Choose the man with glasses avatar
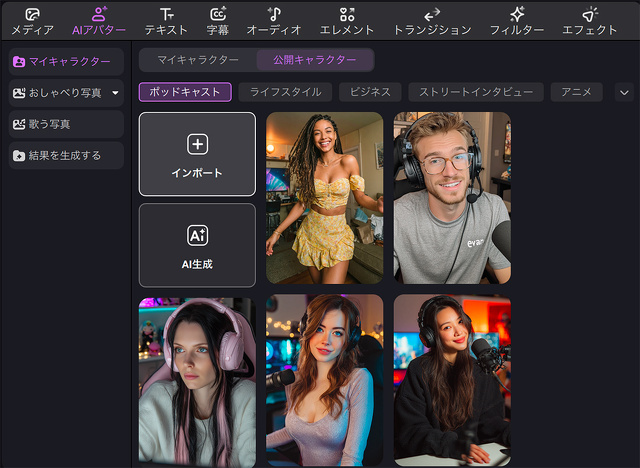The width and height of the screenshot is (640, 468). (452, 198)
